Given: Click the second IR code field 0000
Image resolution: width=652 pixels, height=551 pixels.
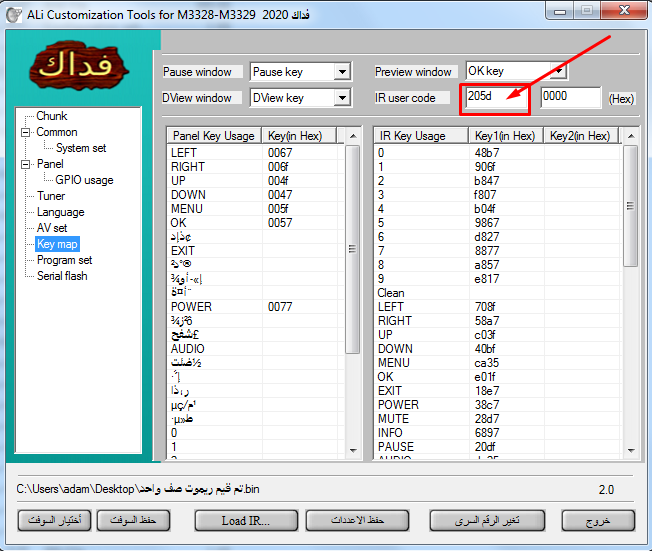Looking at the screenshot, I should coord(570,97).
